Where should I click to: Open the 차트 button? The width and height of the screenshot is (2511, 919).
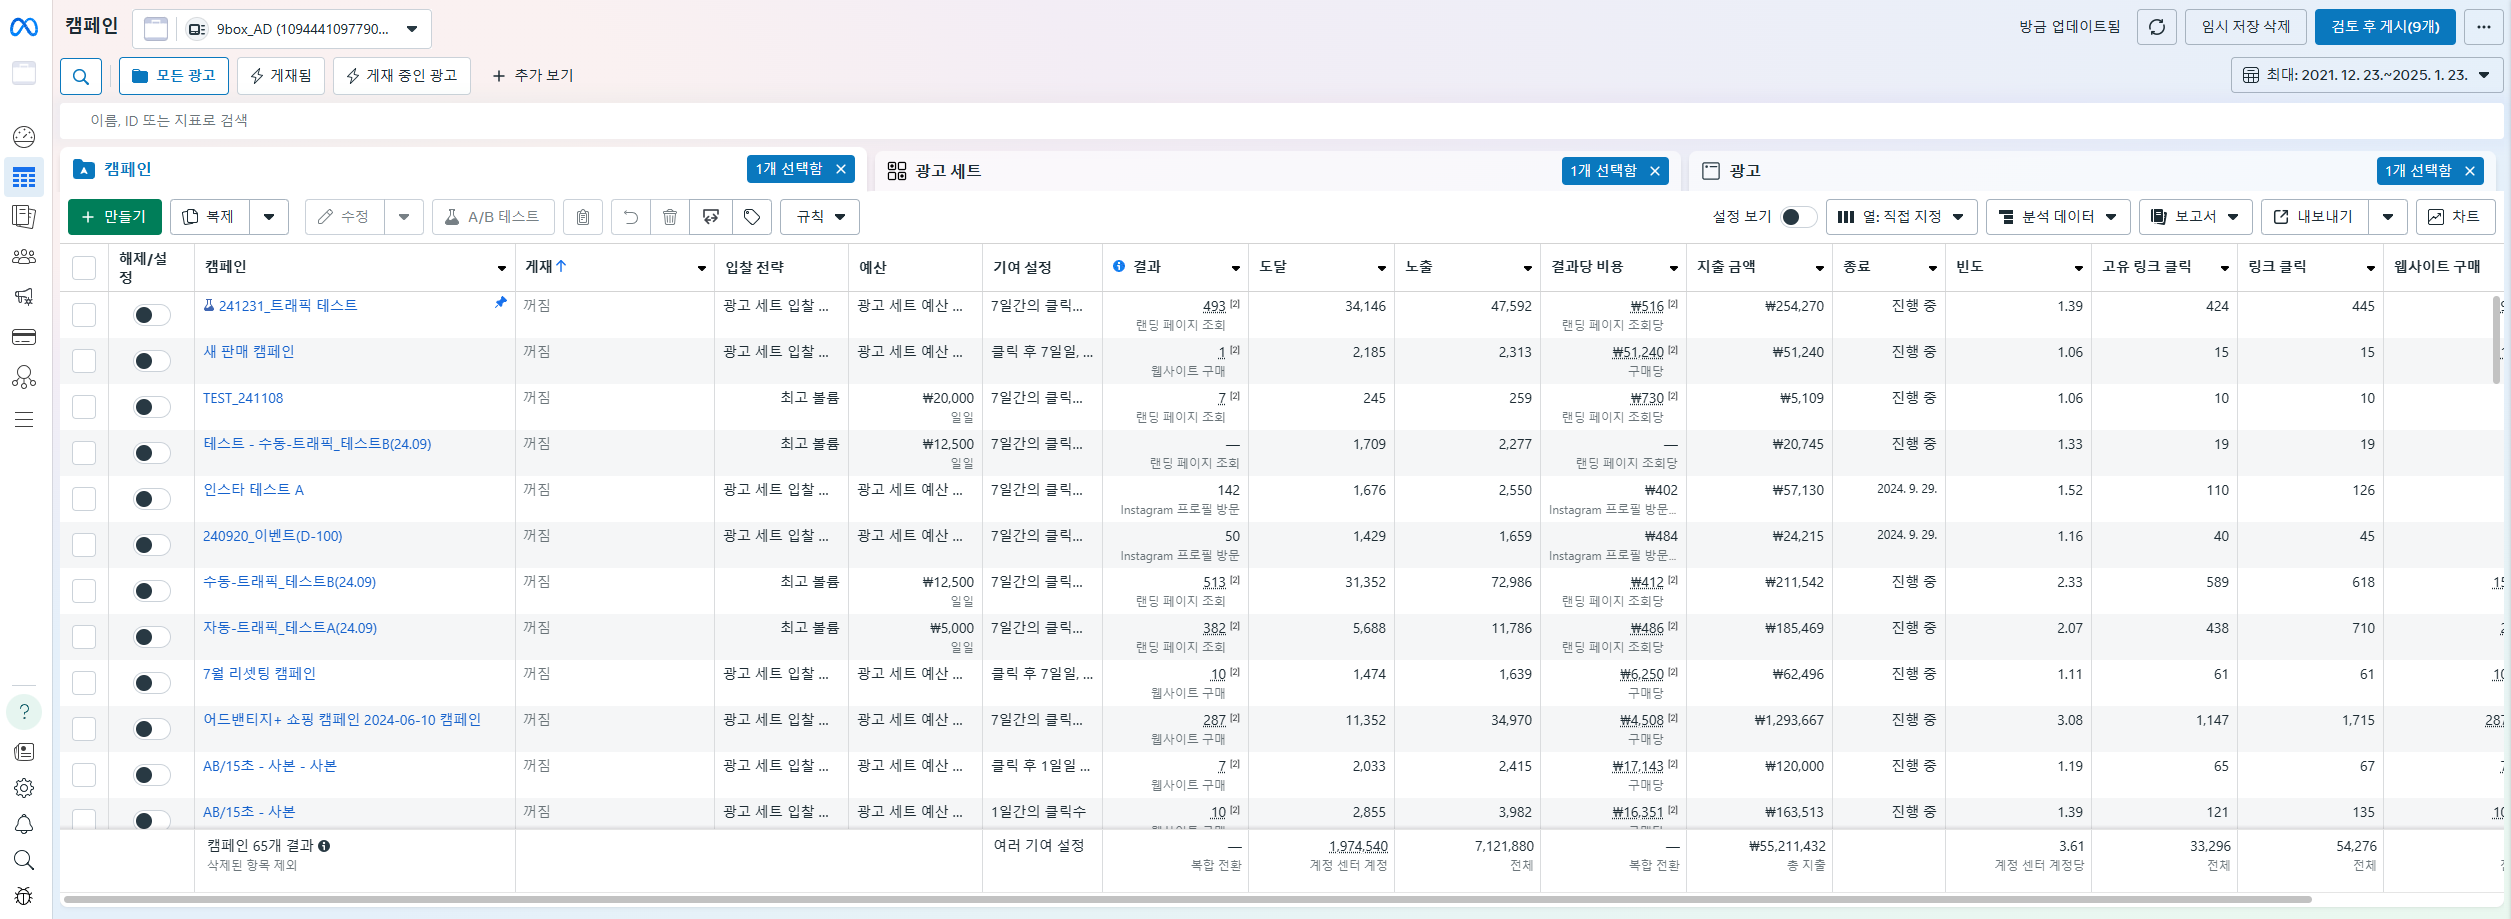pos(2455,217)
